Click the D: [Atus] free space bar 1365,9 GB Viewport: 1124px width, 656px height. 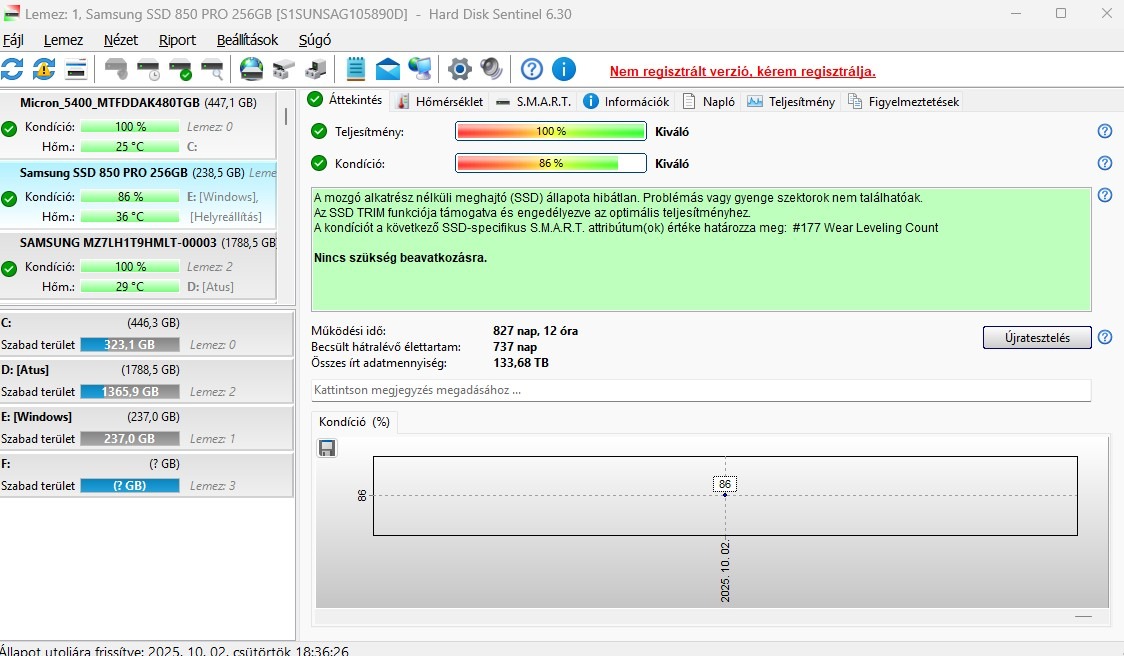point(130,391)
